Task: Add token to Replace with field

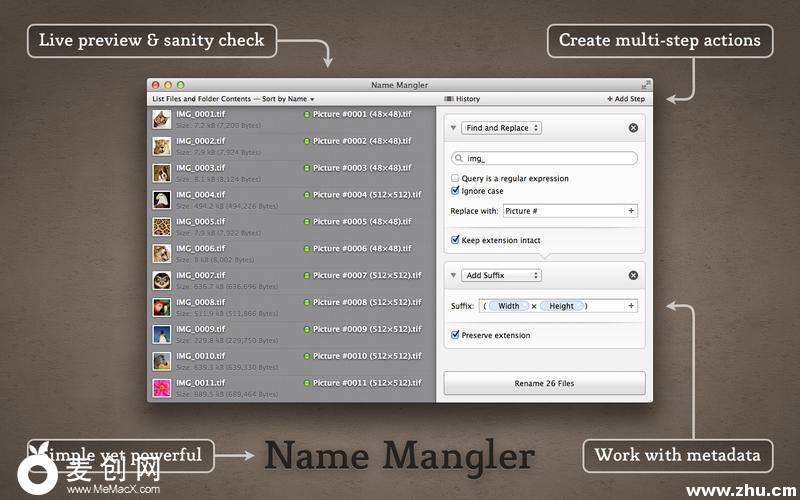Action: pyautogui.click(x=631, y=211)
